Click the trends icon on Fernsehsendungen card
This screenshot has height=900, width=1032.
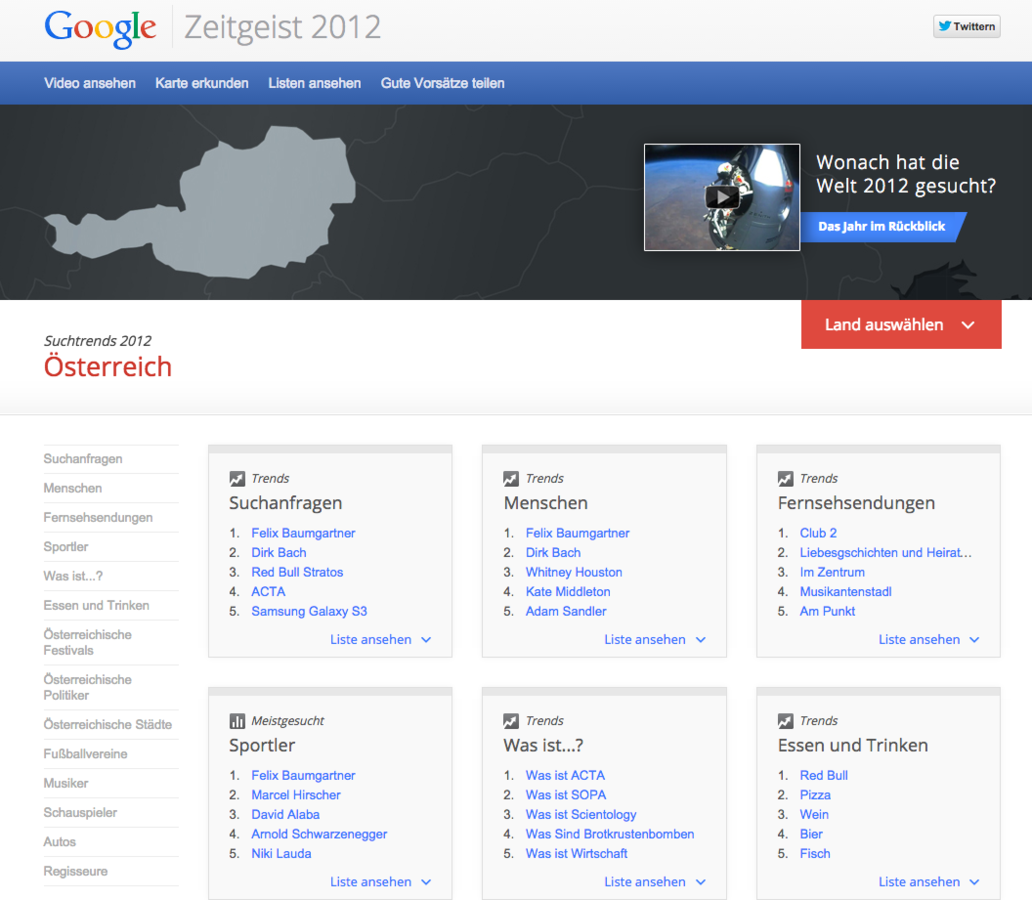(785, 479)
